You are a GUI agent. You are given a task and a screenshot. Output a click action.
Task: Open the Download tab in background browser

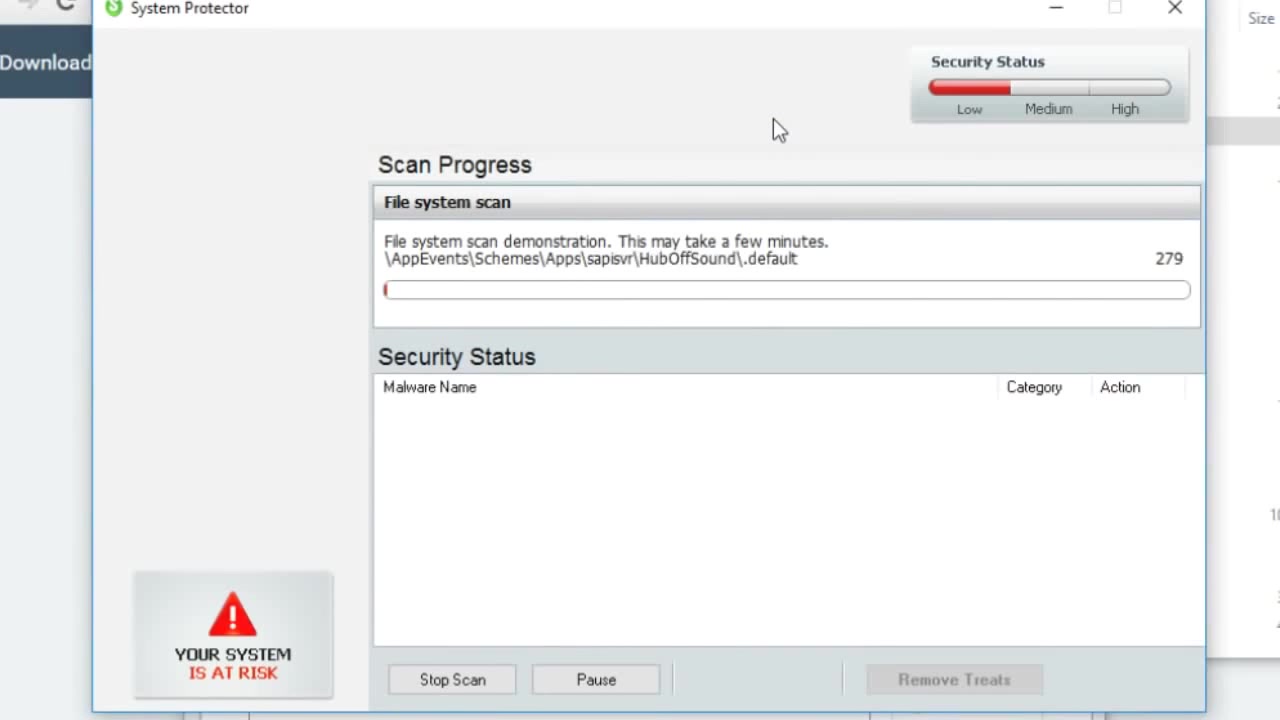(45, 62)
